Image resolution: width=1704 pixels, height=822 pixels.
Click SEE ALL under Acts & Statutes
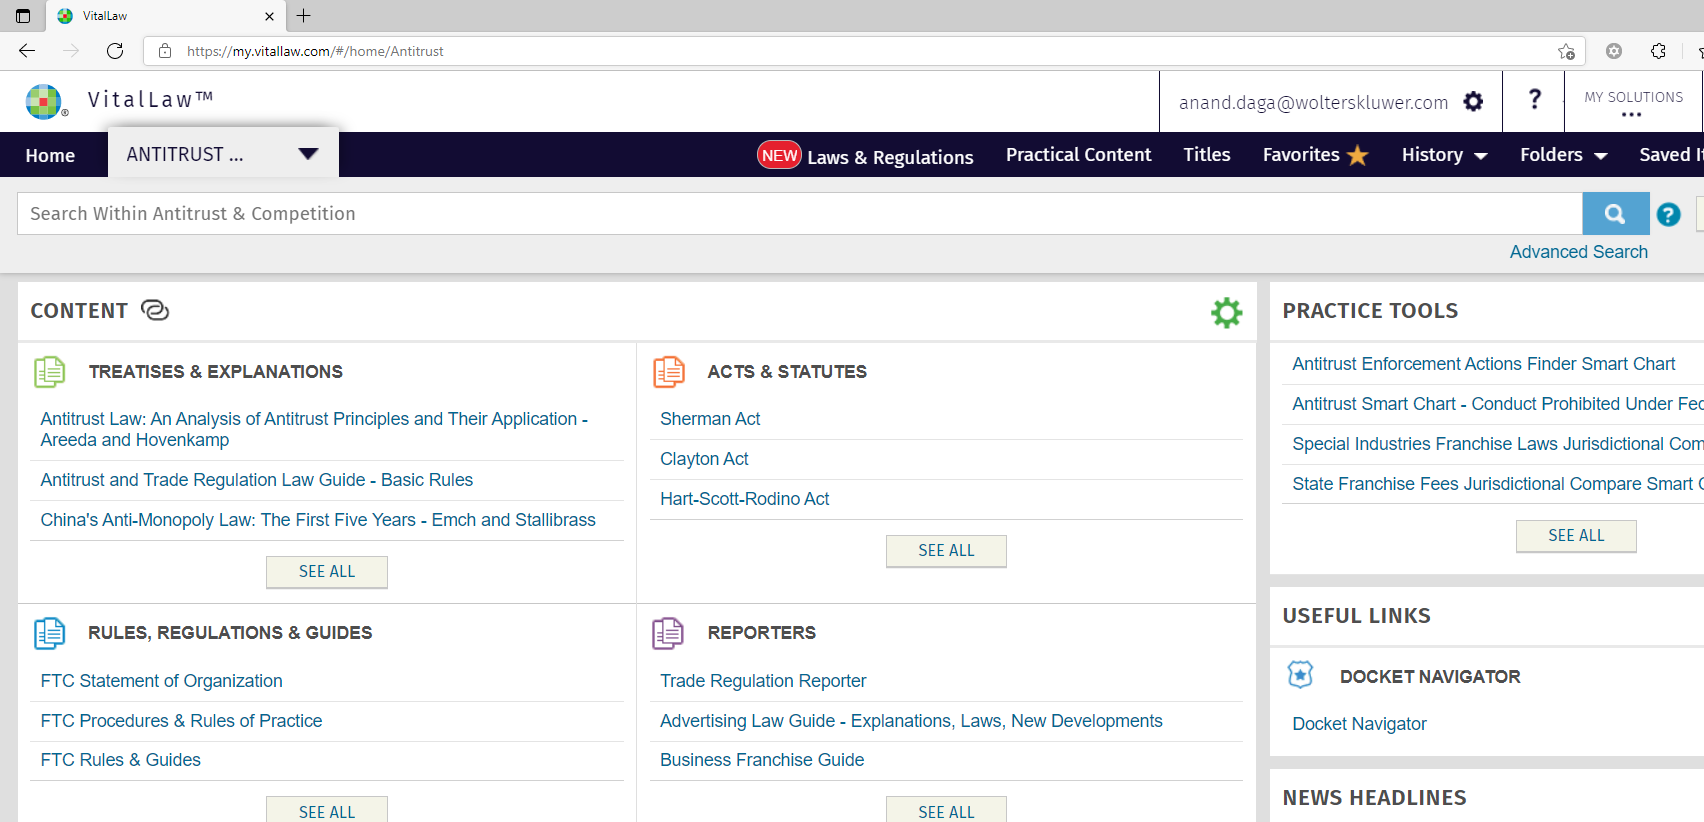946,551
